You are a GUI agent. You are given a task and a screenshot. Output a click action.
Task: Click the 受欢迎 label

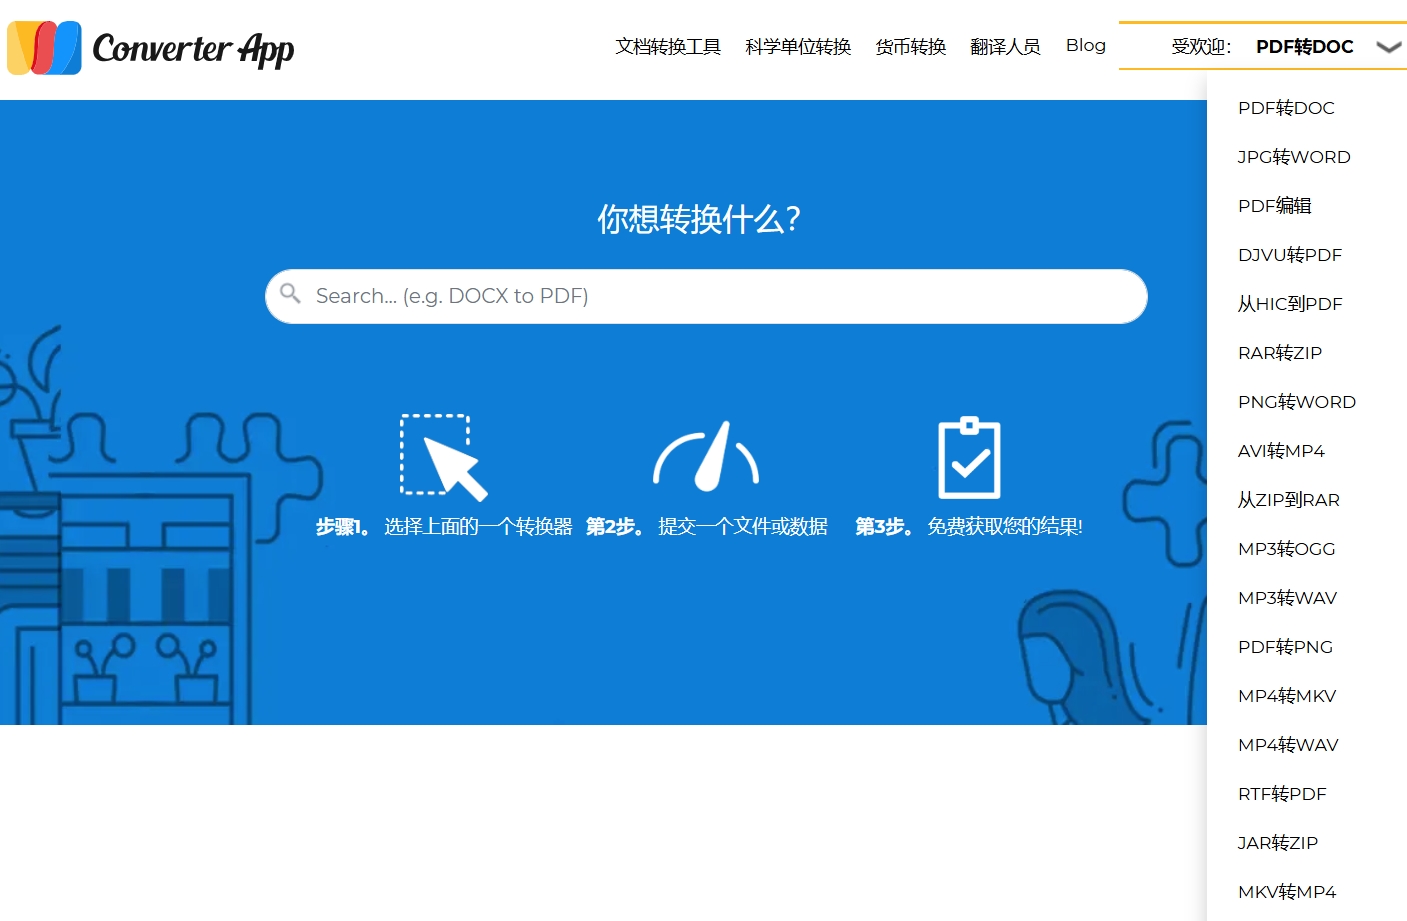pyautogui.click(x=1201, y=47)
